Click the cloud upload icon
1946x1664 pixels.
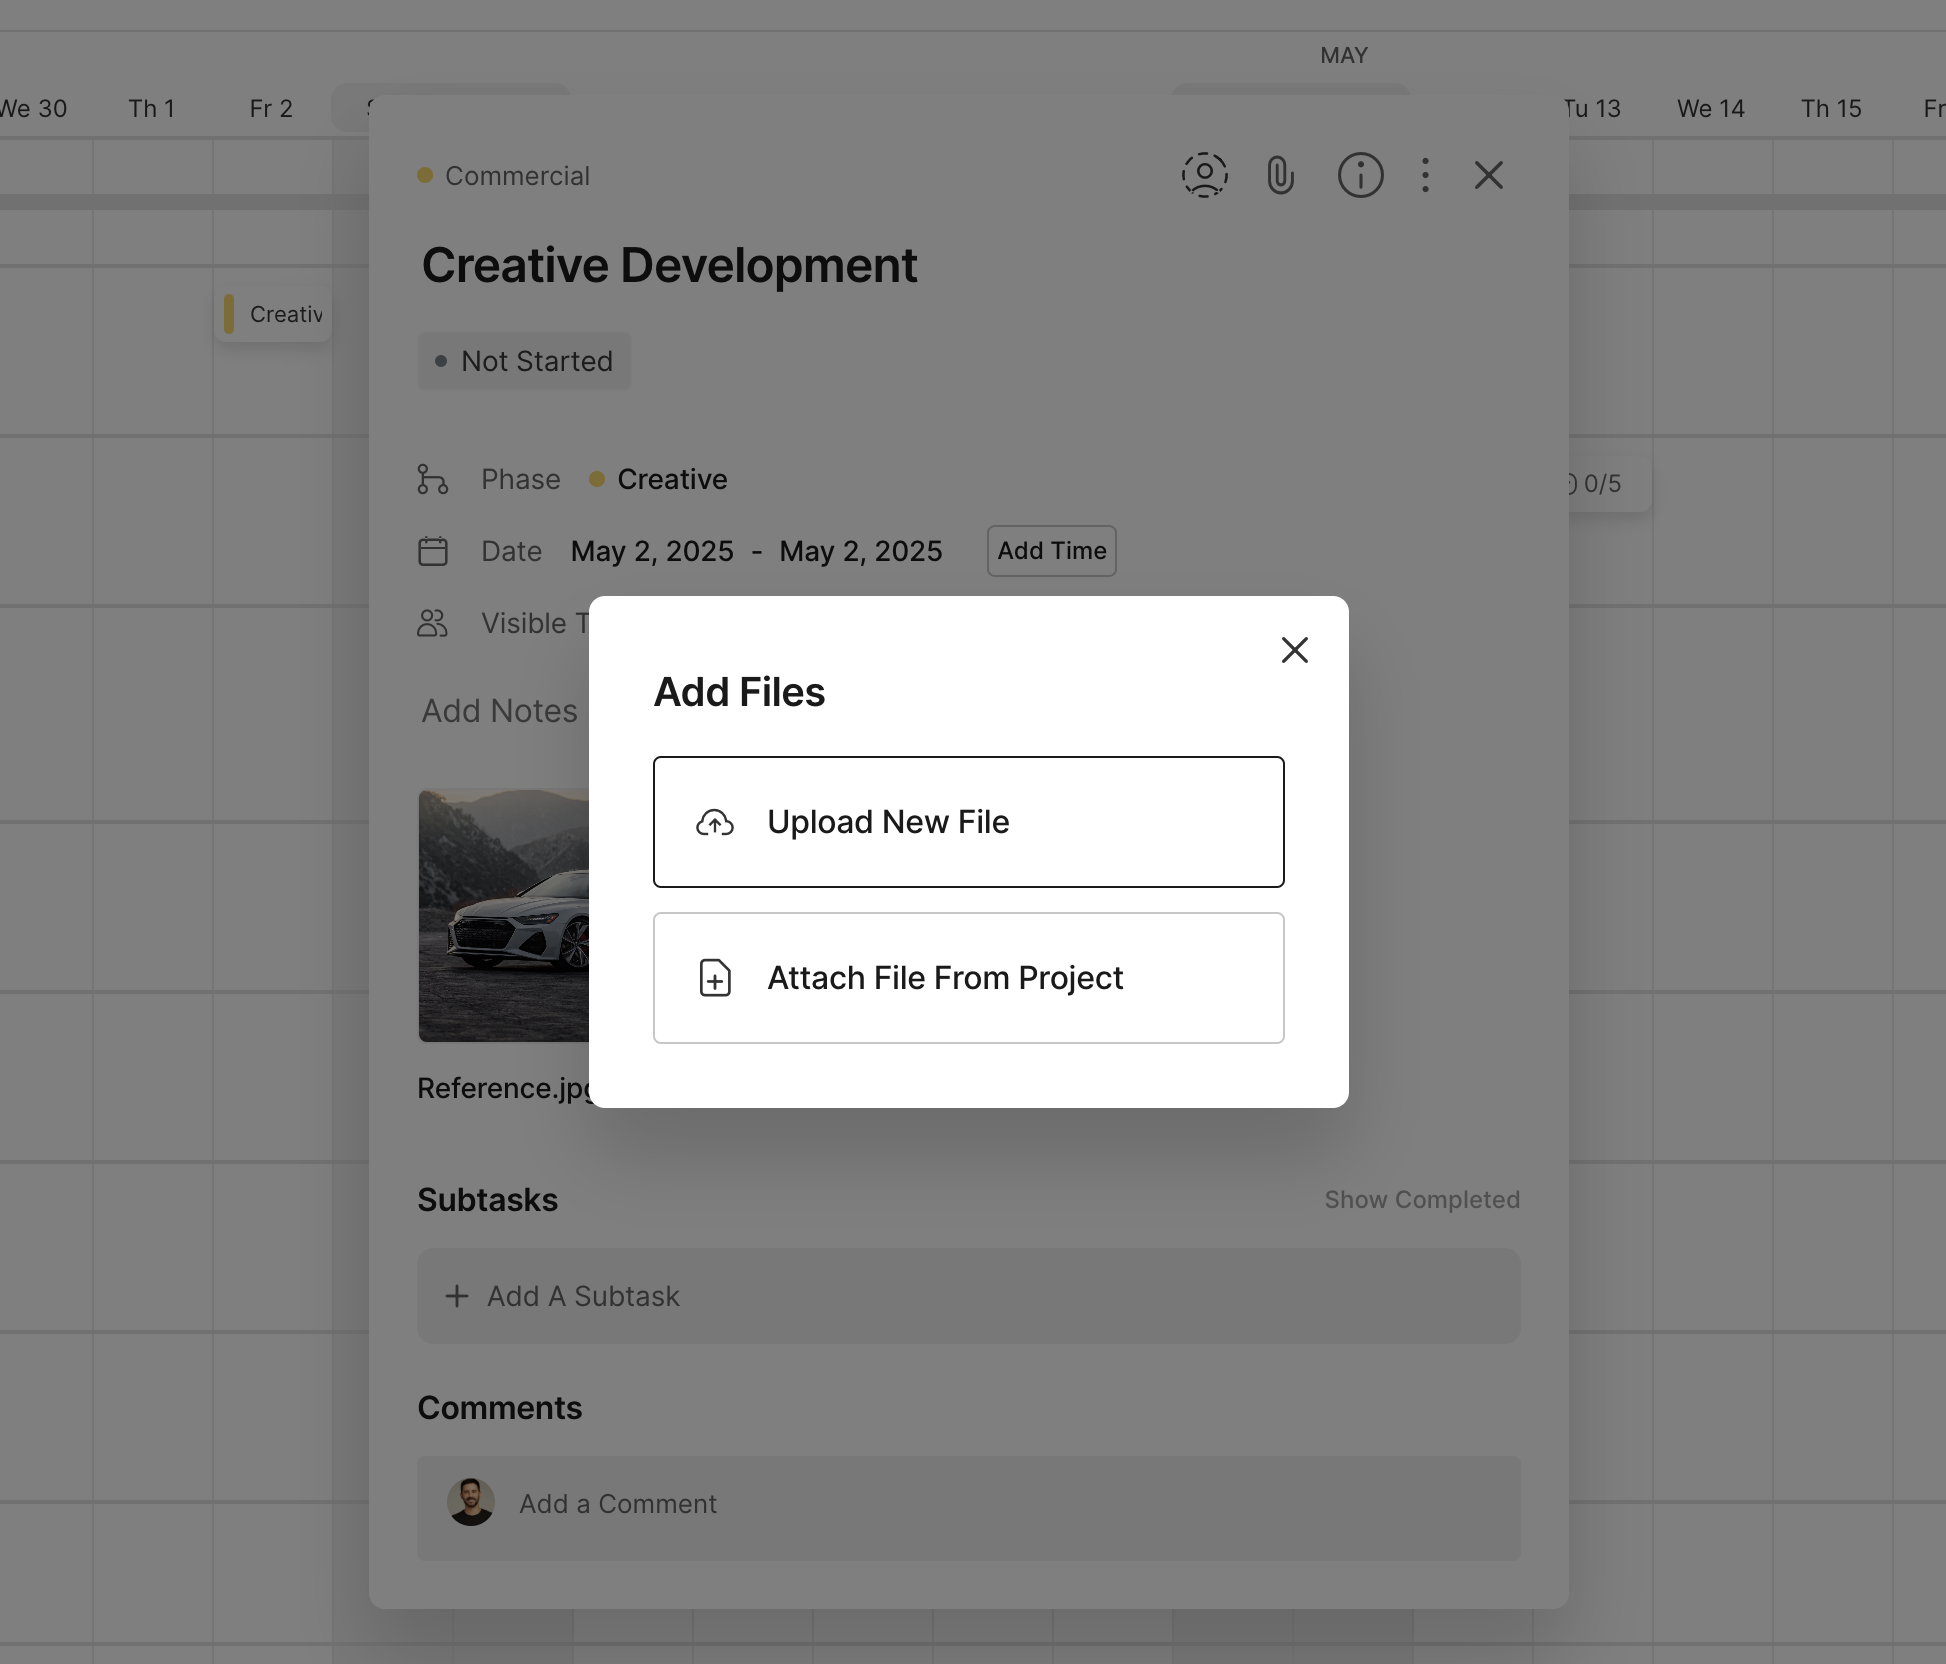(x=715, y=823)
